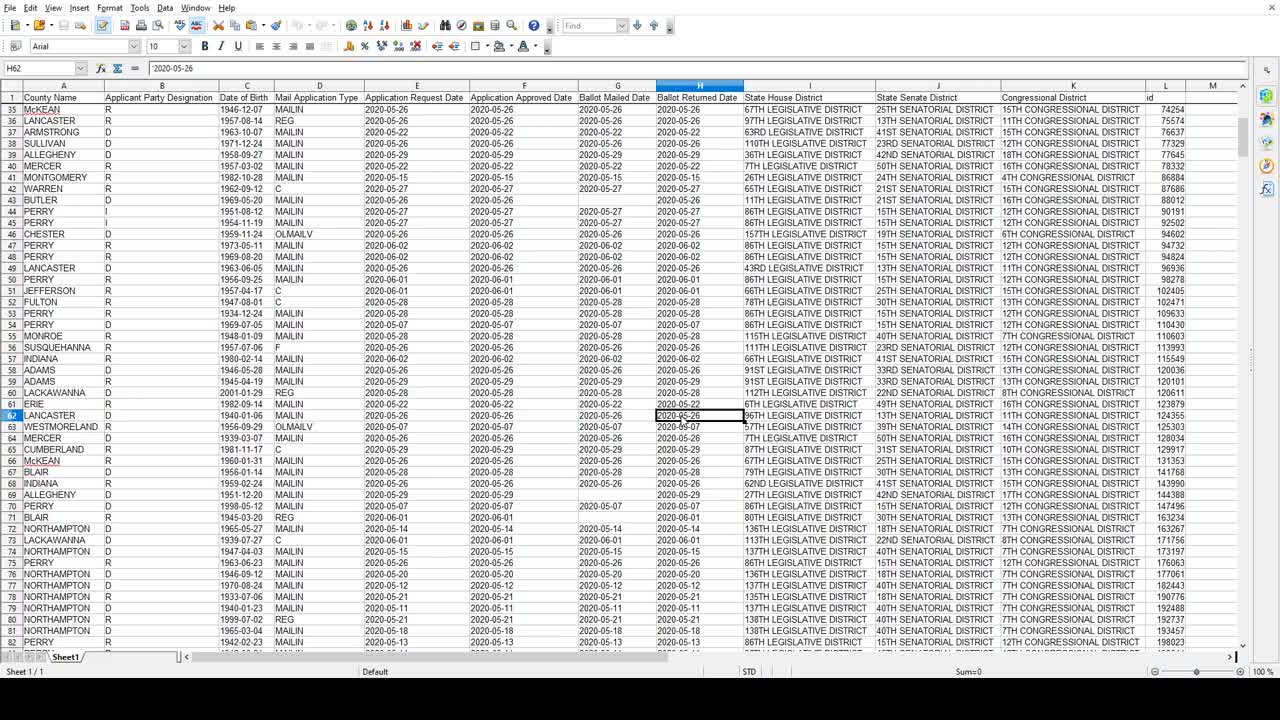Open the Navigator compass icon
The image size is (1280, 720).
coord(461,25)
